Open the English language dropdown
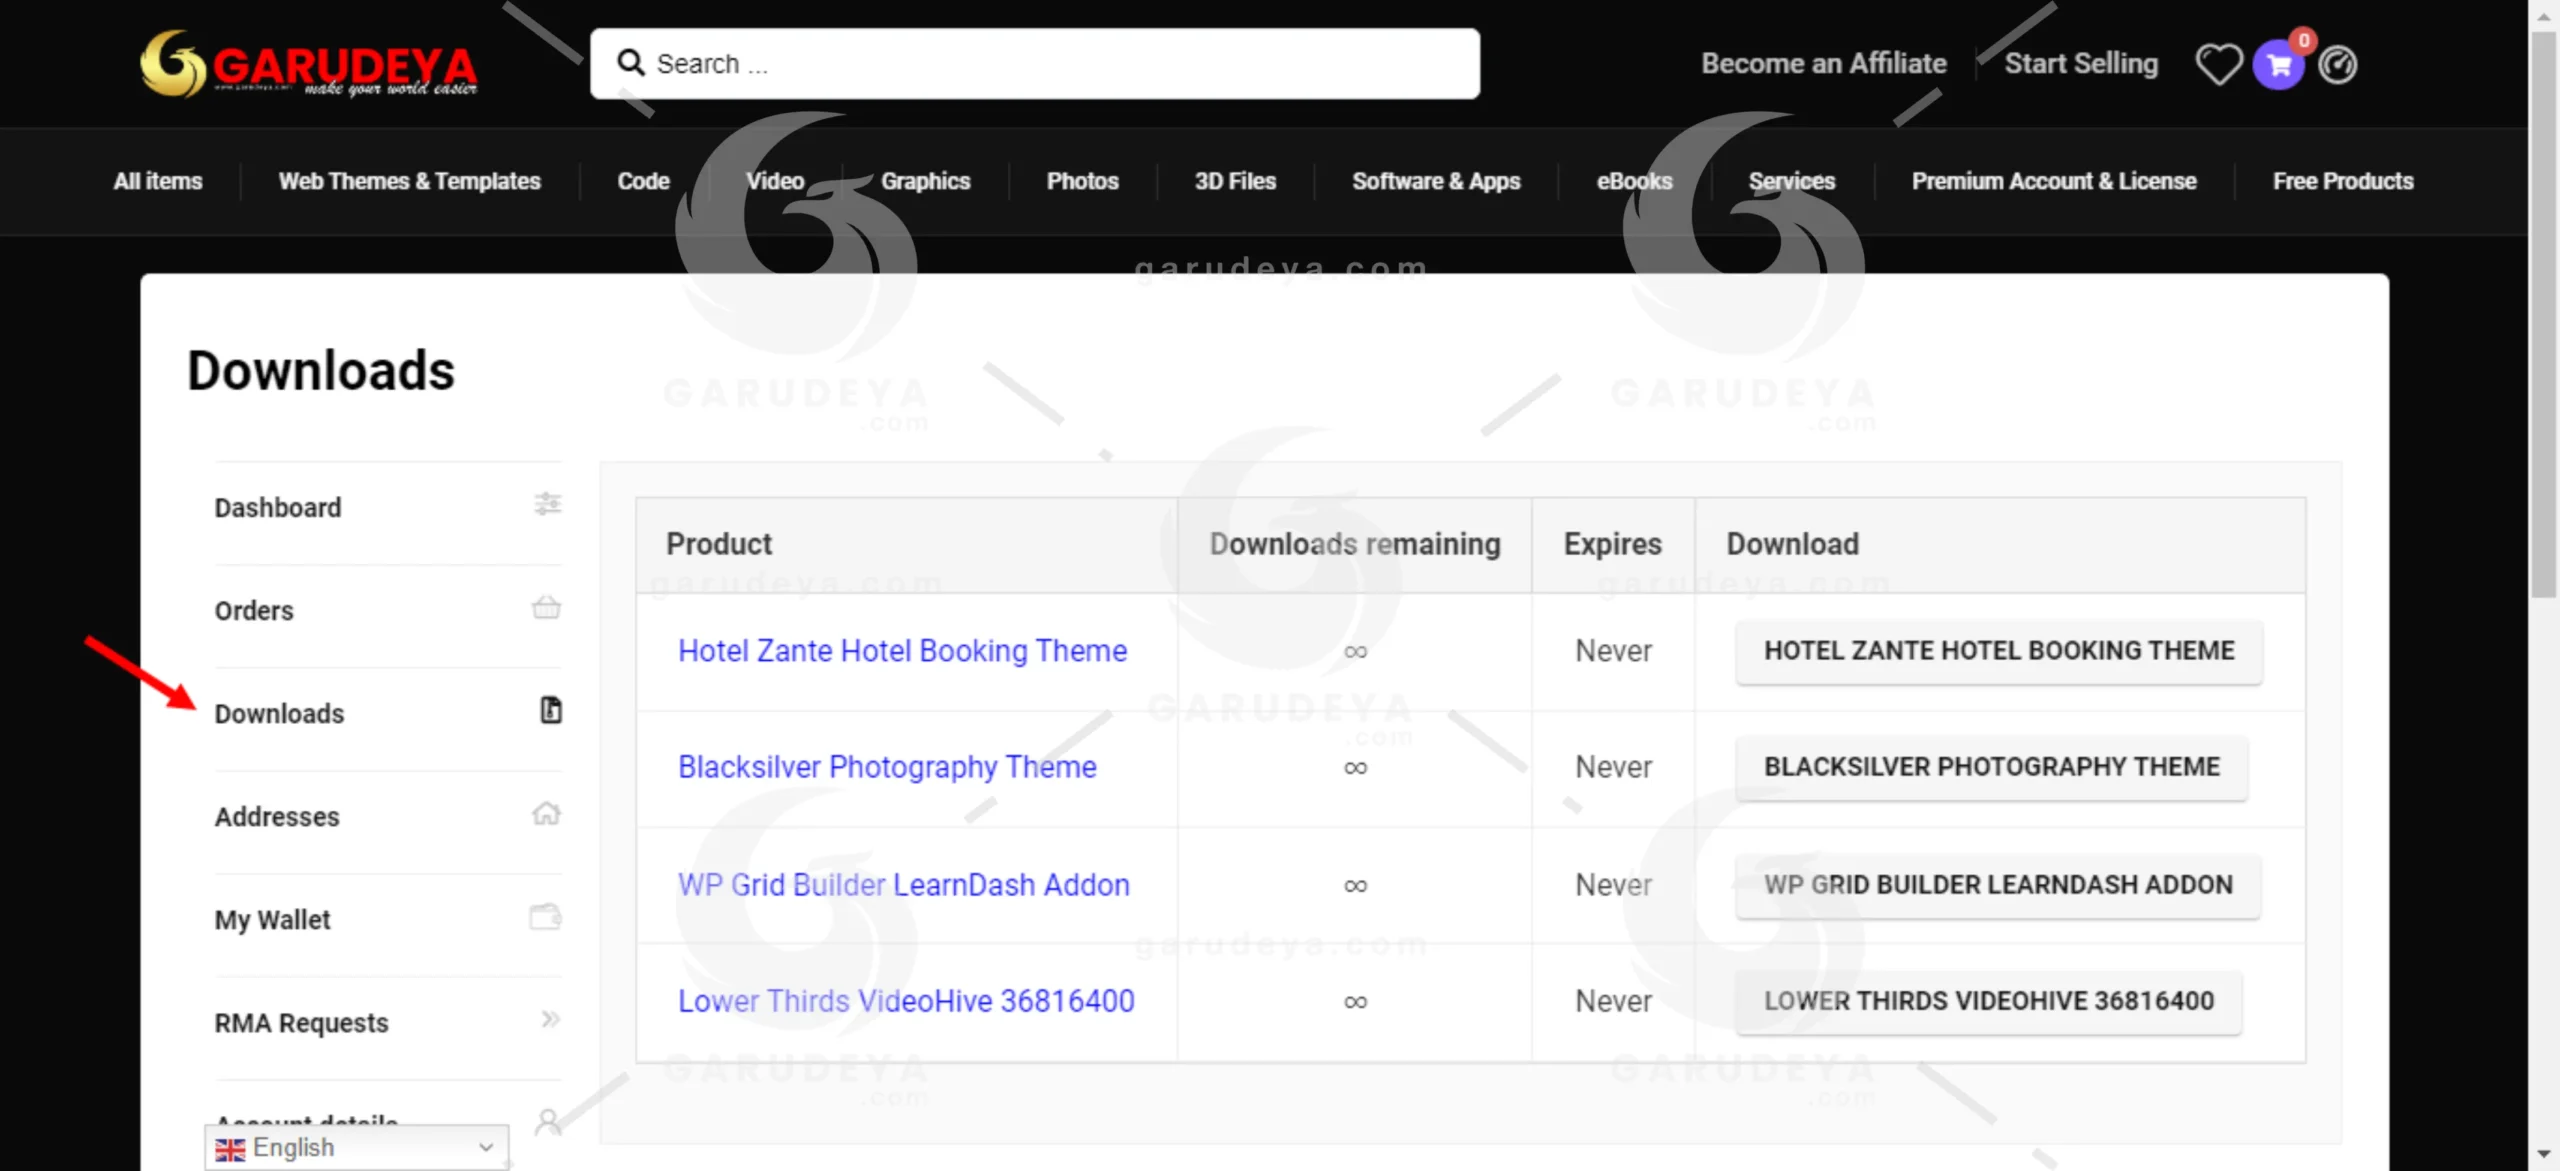The image size is (2560, 1171). coord(357,1147)
